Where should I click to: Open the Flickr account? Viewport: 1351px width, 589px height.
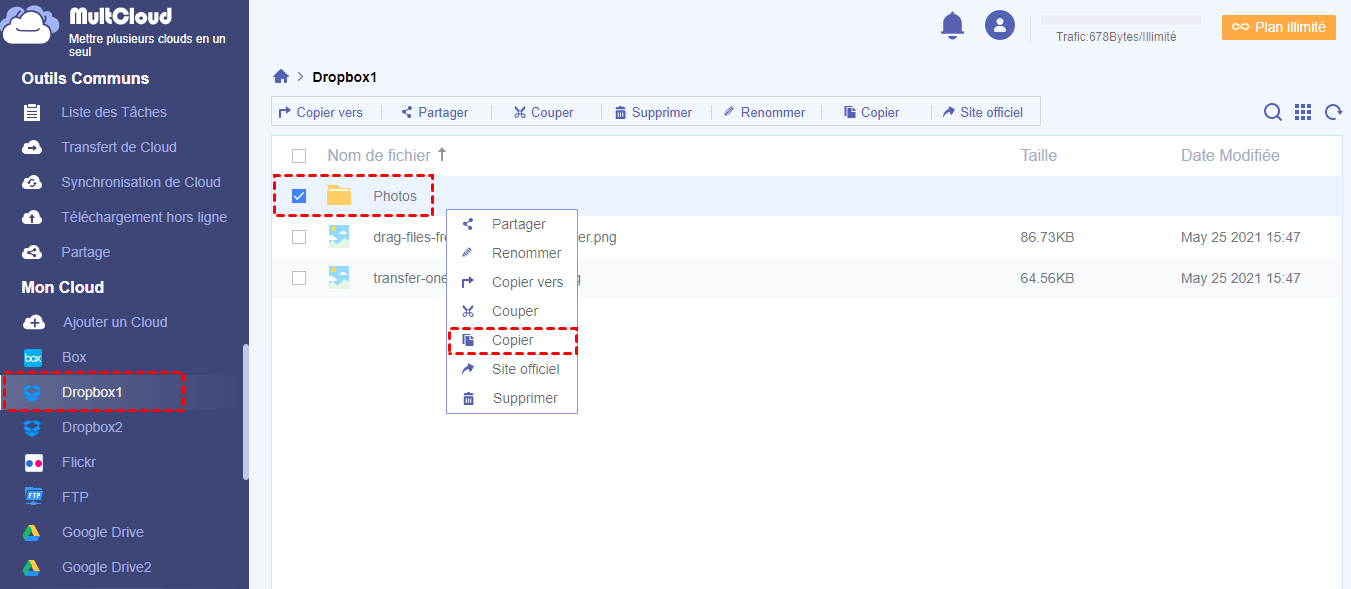click(79, 462)
